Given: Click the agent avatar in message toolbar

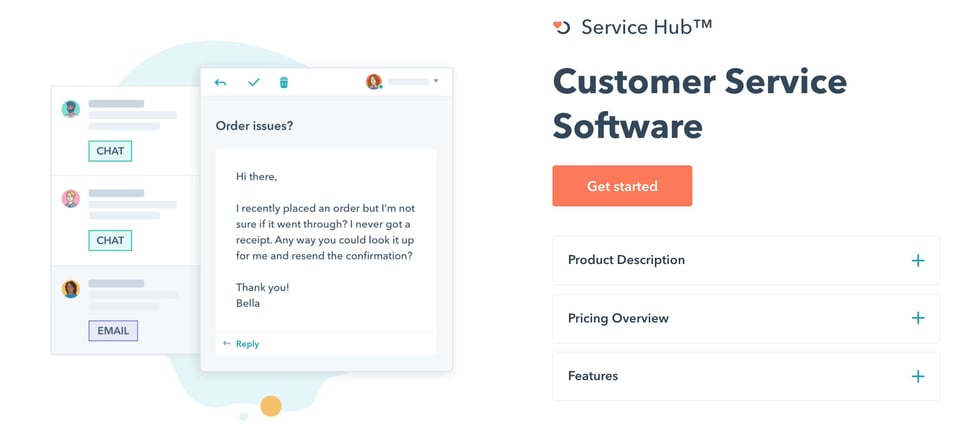Looking at the screenshot, I should 374,82.
